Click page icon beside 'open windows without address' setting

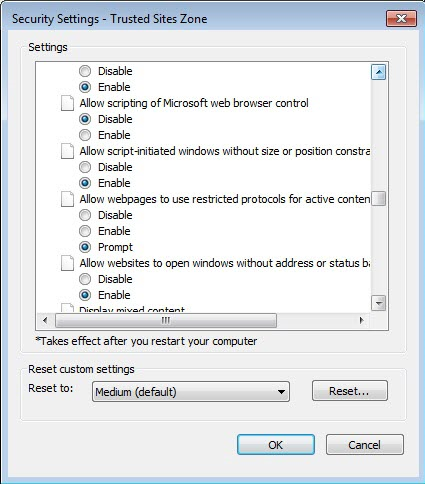(67, 263)
